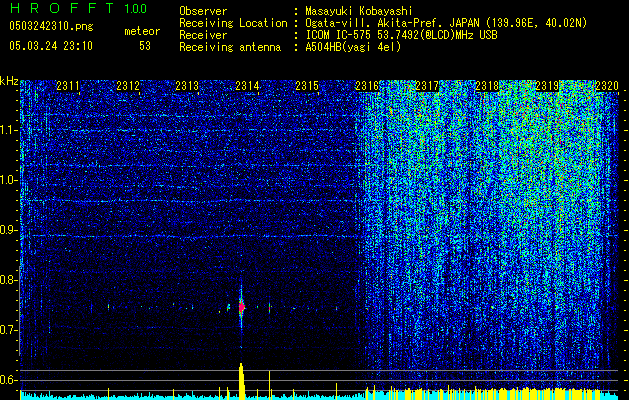This screenshot has width=629, height=400.
Task: Click the 0.8 kHz axis label
Action: (9, 280)
